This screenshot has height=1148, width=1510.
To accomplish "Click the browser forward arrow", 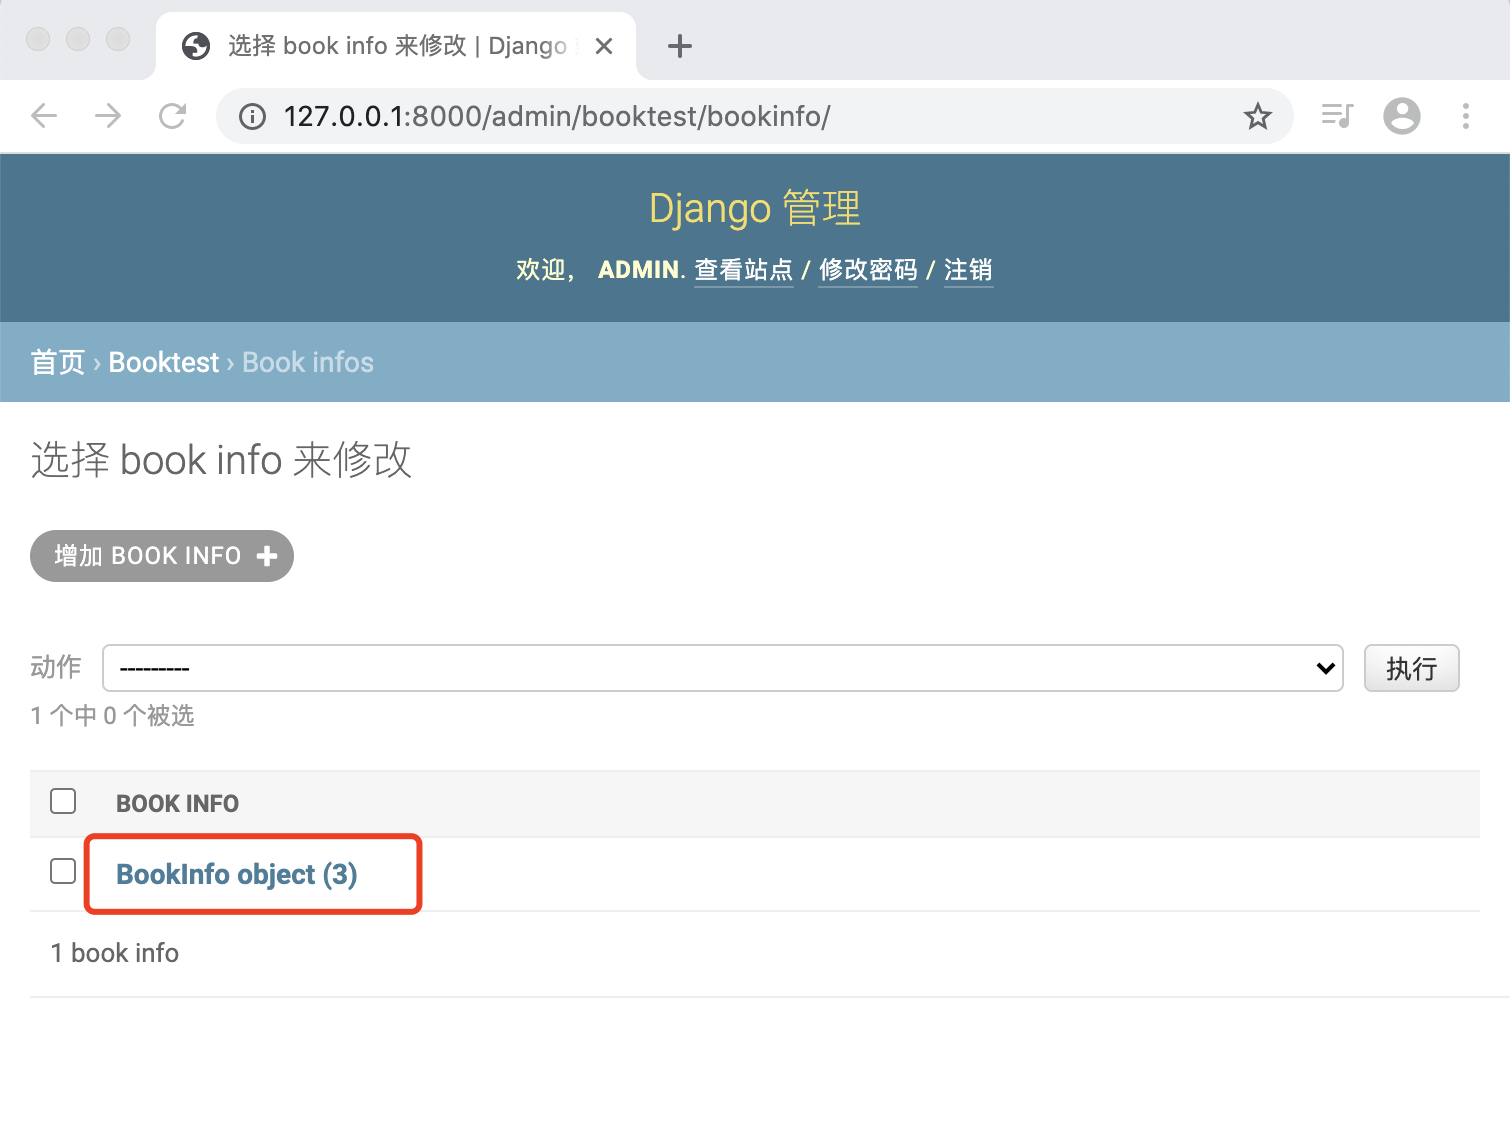I will 108,116.
